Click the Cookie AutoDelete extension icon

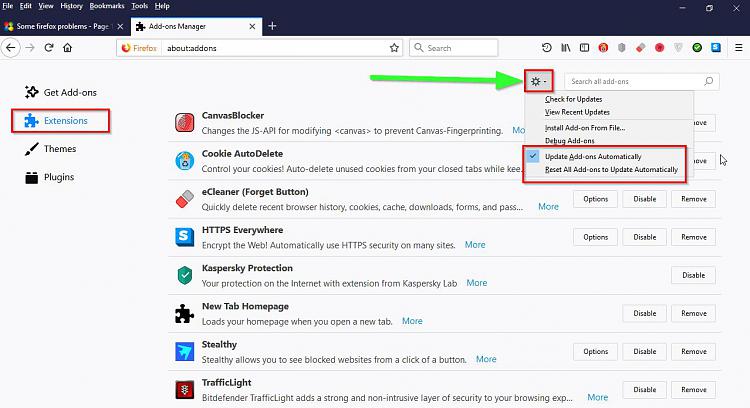(x=185, y=161)
